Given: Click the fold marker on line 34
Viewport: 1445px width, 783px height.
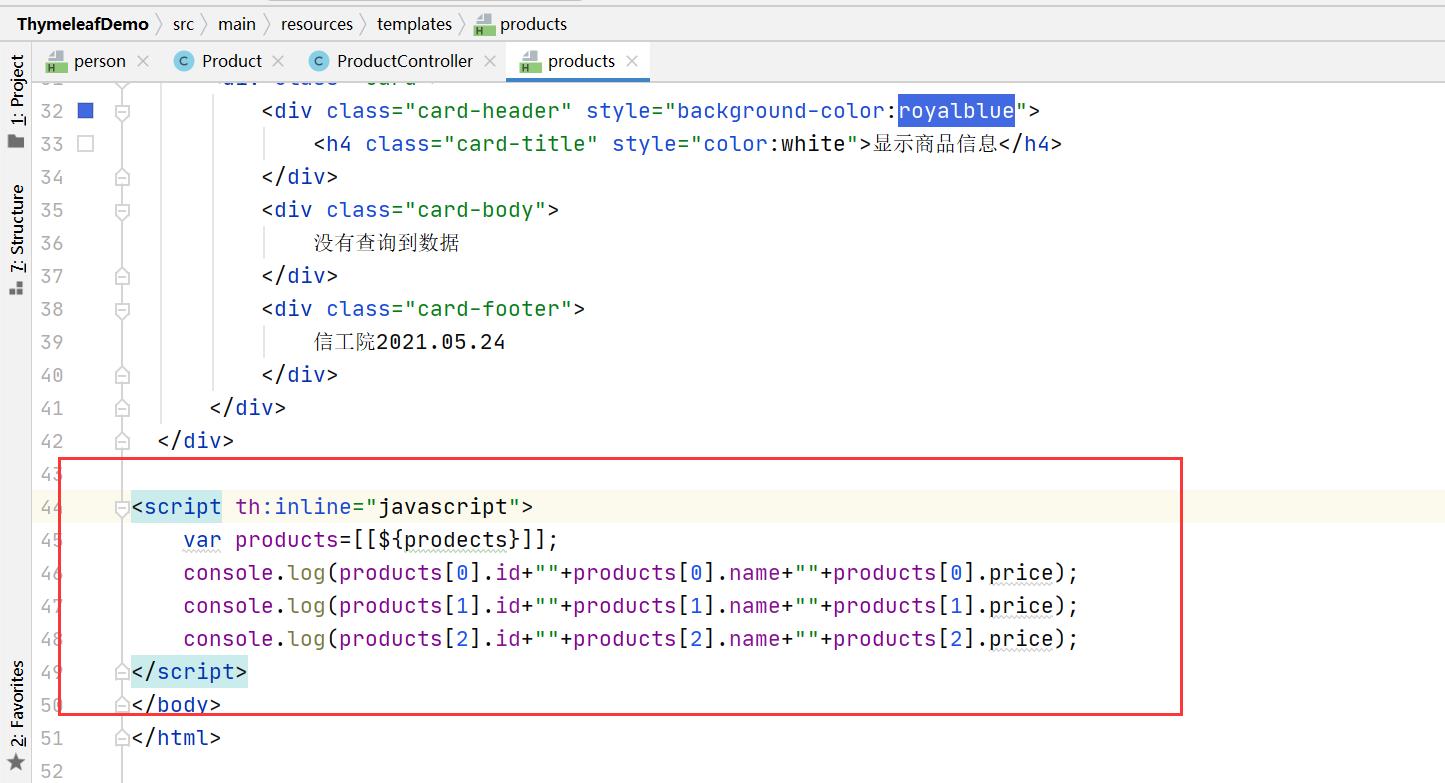Looking at the screenshot, I should coord(122,178).
